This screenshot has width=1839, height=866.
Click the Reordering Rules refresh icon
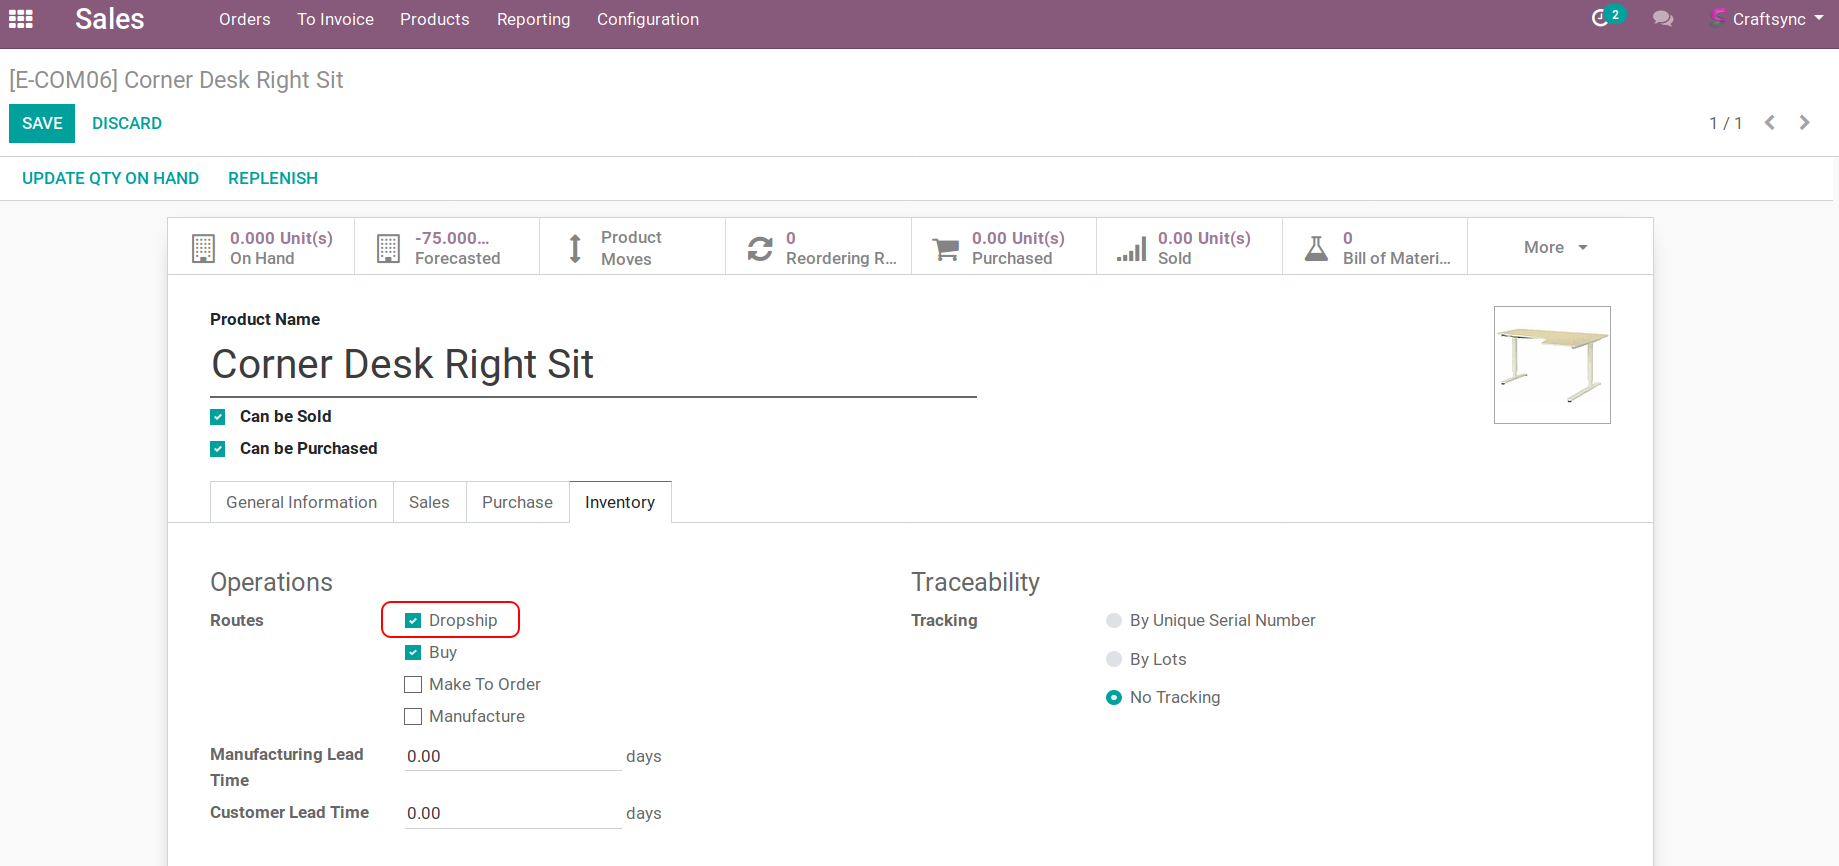(x=760, y=248)
